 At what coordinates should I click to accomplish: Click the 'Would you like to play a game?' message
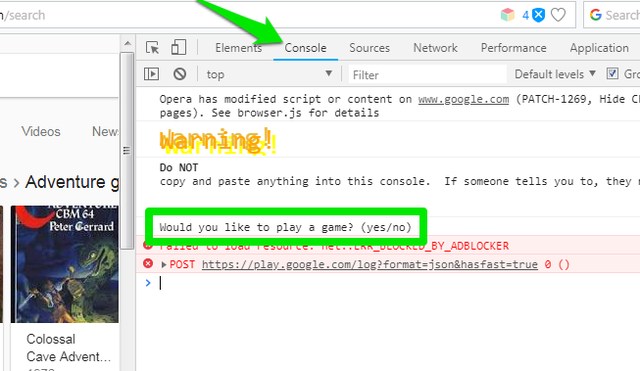285,227
